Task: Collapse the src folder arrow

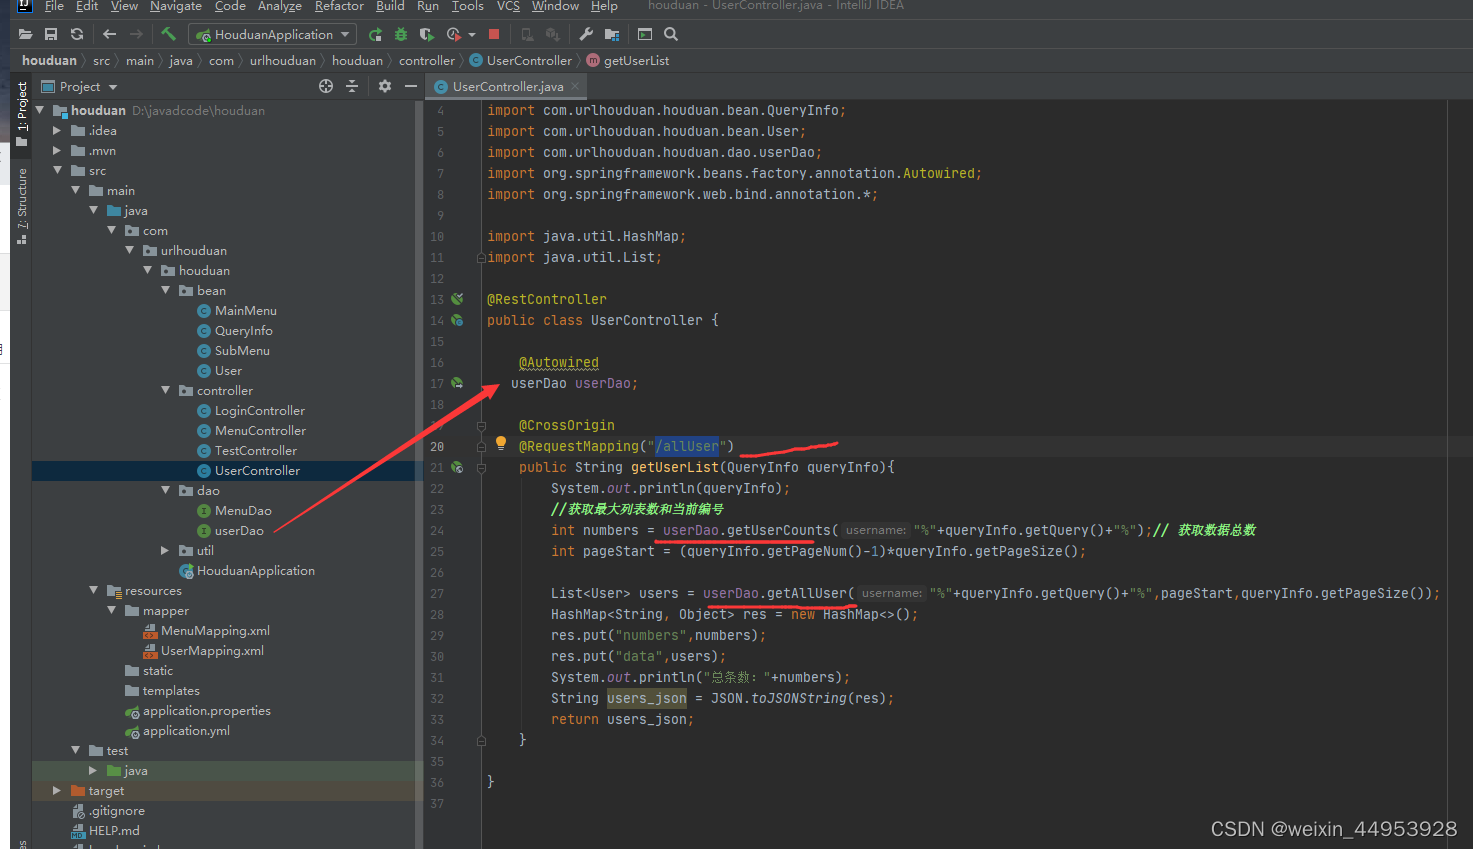Action: pyautogui.click(x=57, y=171)
